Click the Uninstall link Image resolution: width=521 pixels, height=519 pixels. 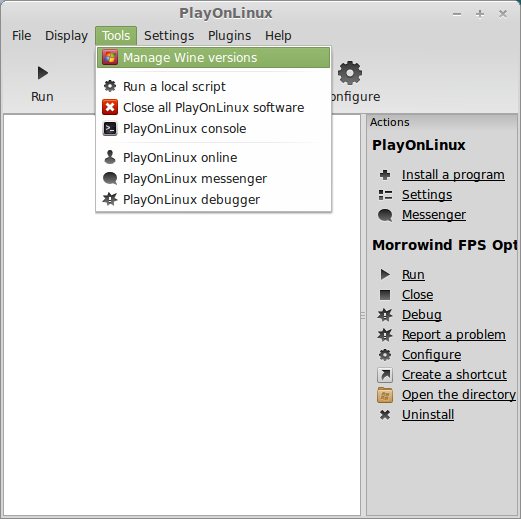coord(428,415)
